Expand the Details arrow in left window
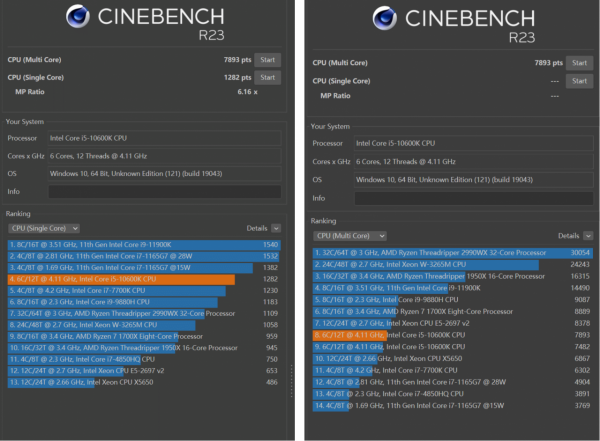 click(275, 228)
